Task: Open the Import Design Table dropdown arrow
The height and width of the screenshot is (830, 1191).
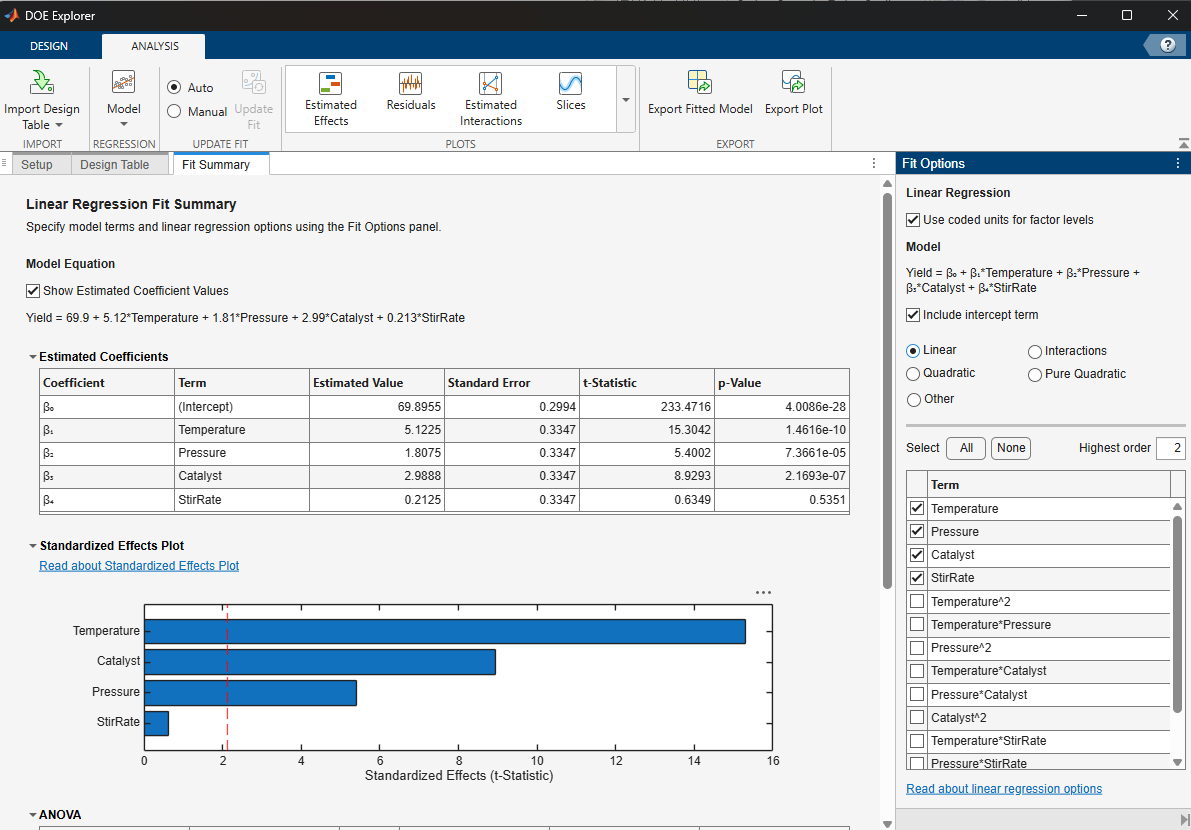Action: (58, 125)
